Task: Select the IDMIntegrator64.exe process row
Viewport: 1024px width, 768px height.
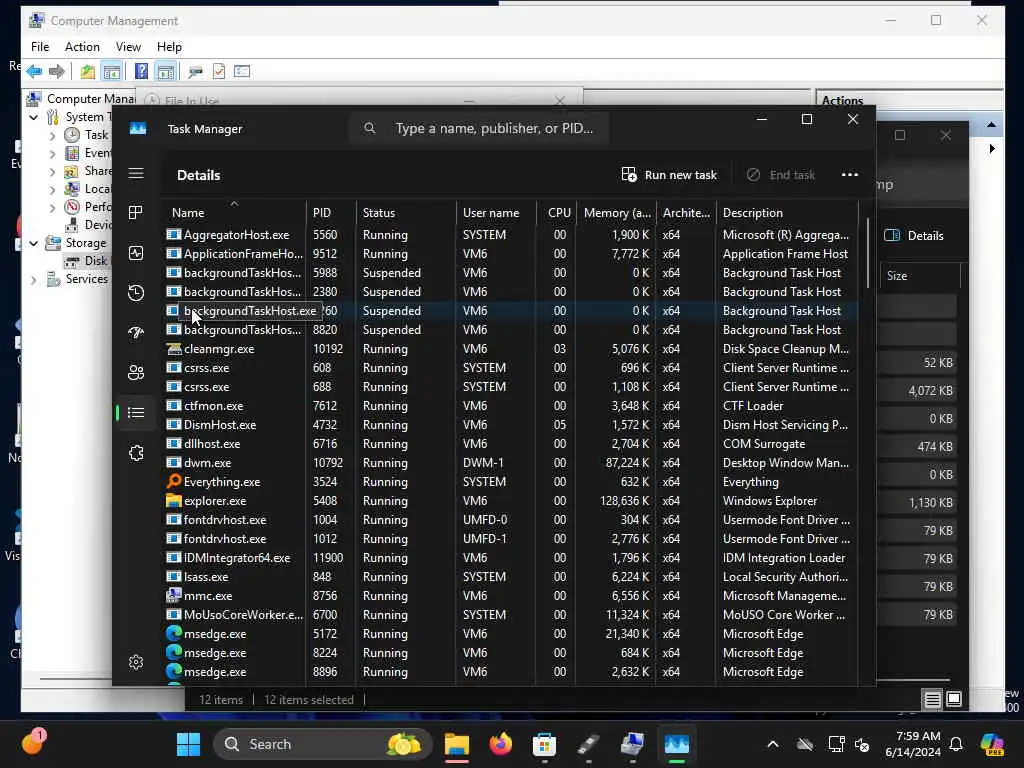Action: click(x=511, y=558)
